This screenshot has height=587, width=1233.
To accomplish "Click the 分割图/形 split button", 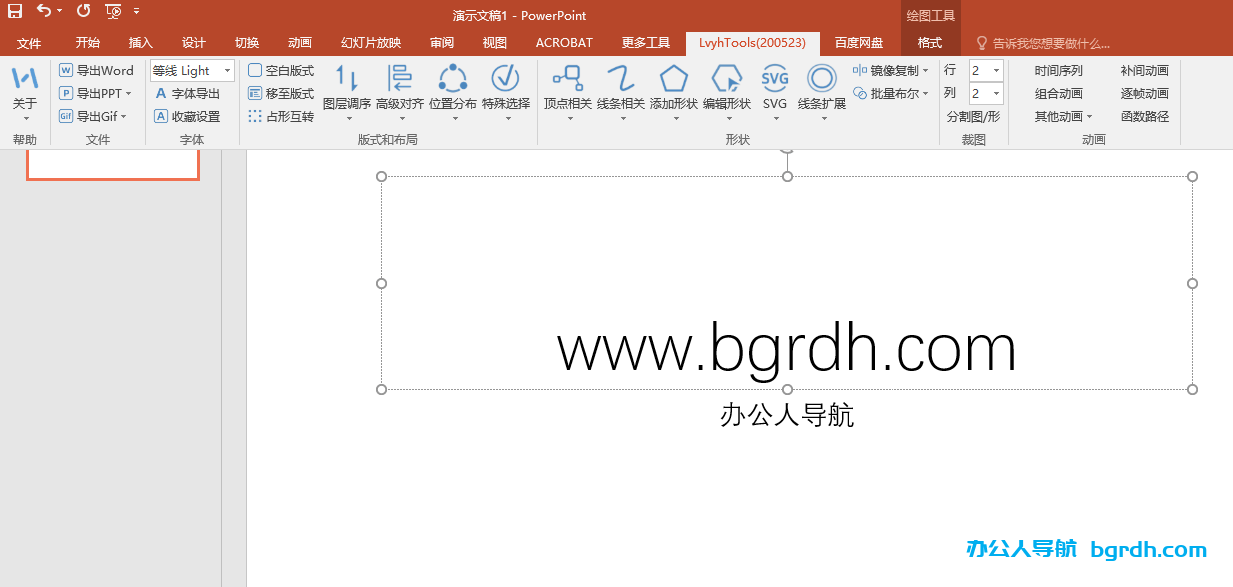I will [x=973, y=116].
